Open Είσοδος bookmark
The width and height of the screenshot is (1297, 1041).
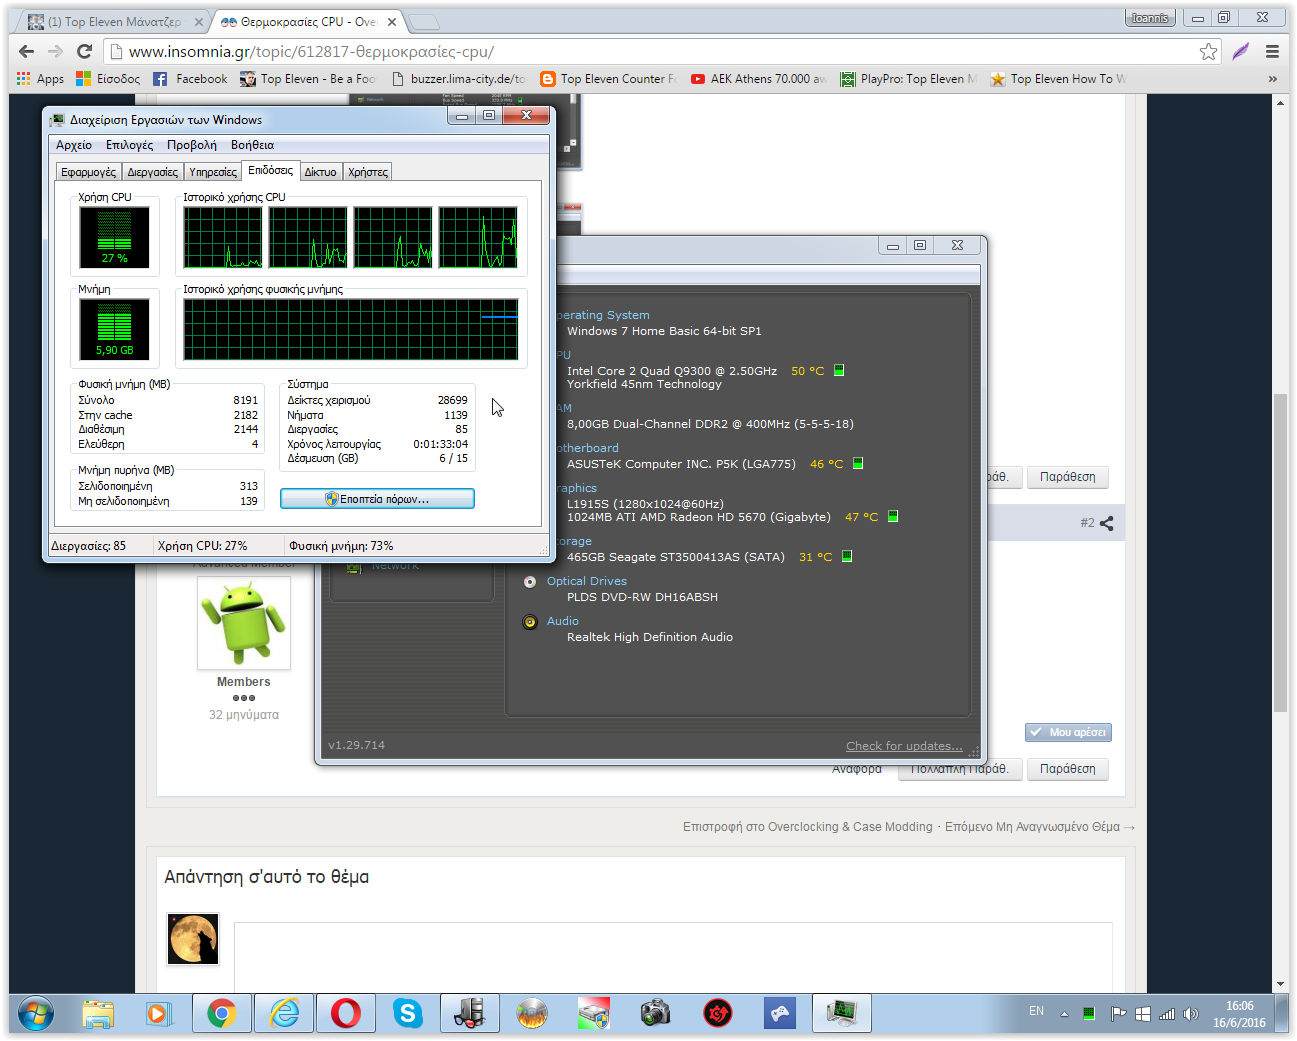108,79
